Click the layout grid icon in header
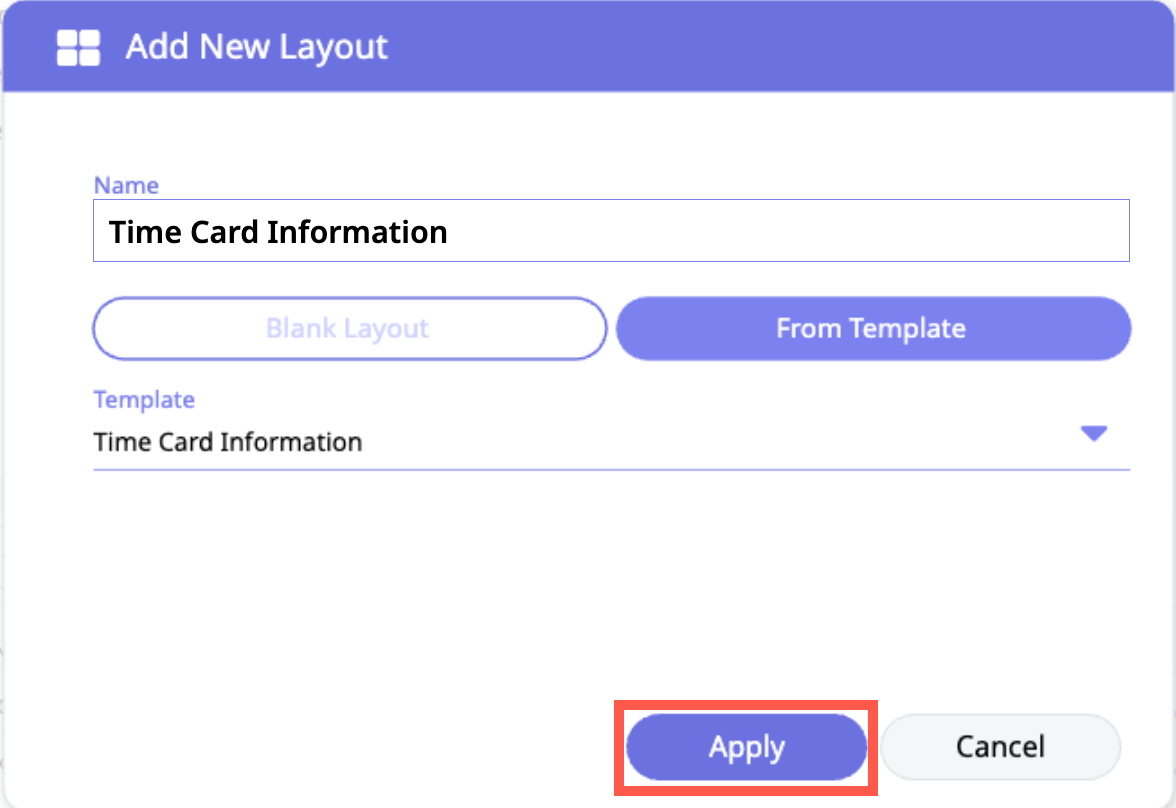 pos(78,47)
